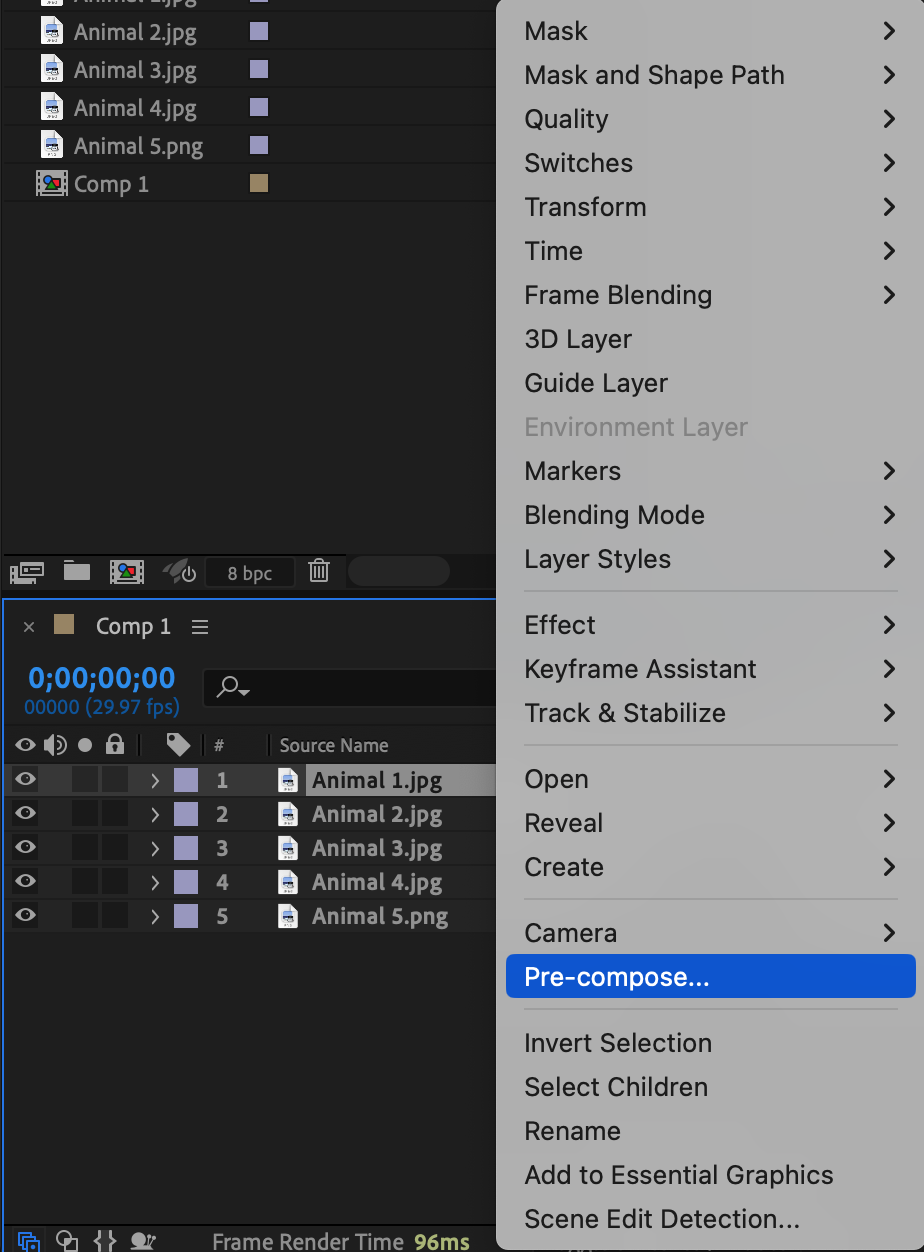The width and height of the screenshot is (924, 1252).
Task: Toggle the Render Time pane snail icon
Action: point(143,1241)
